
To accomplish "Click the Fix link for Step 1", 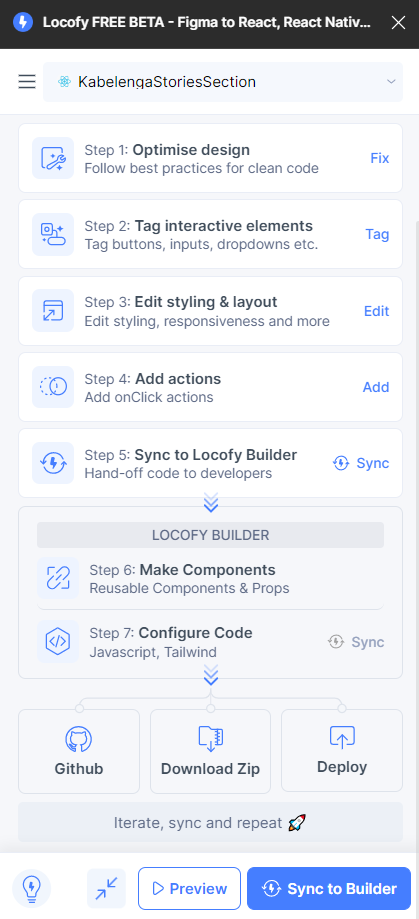I will tap(380, 158).
